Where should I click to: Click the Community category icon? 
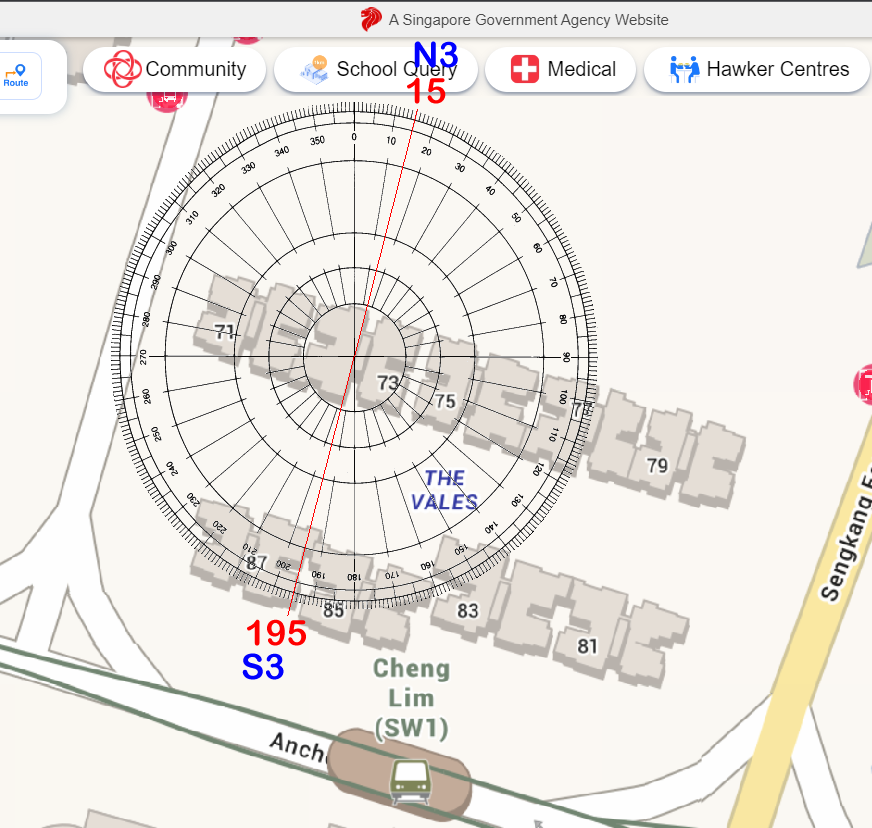123,69
